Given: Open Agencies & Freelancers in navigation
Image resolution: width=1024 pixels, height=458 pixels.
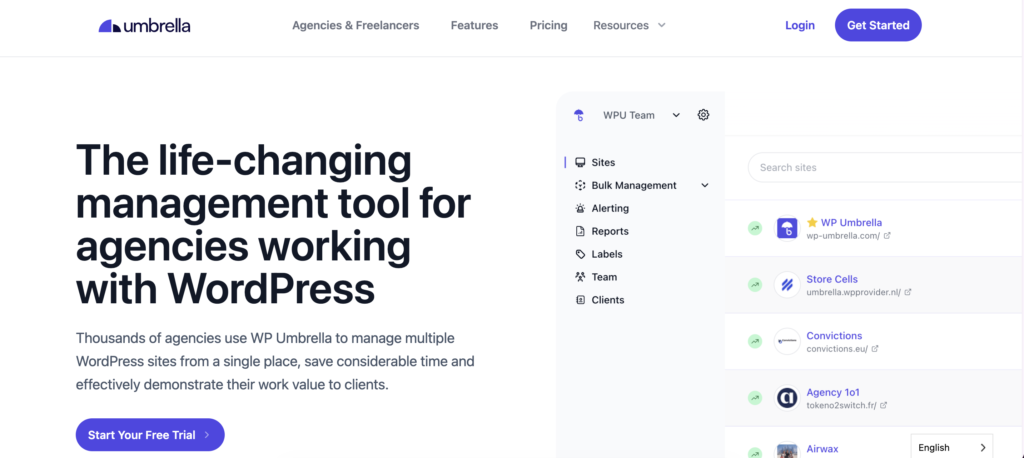Looking at the screenshot, I should pyautogui.click(x=355, y=25).
